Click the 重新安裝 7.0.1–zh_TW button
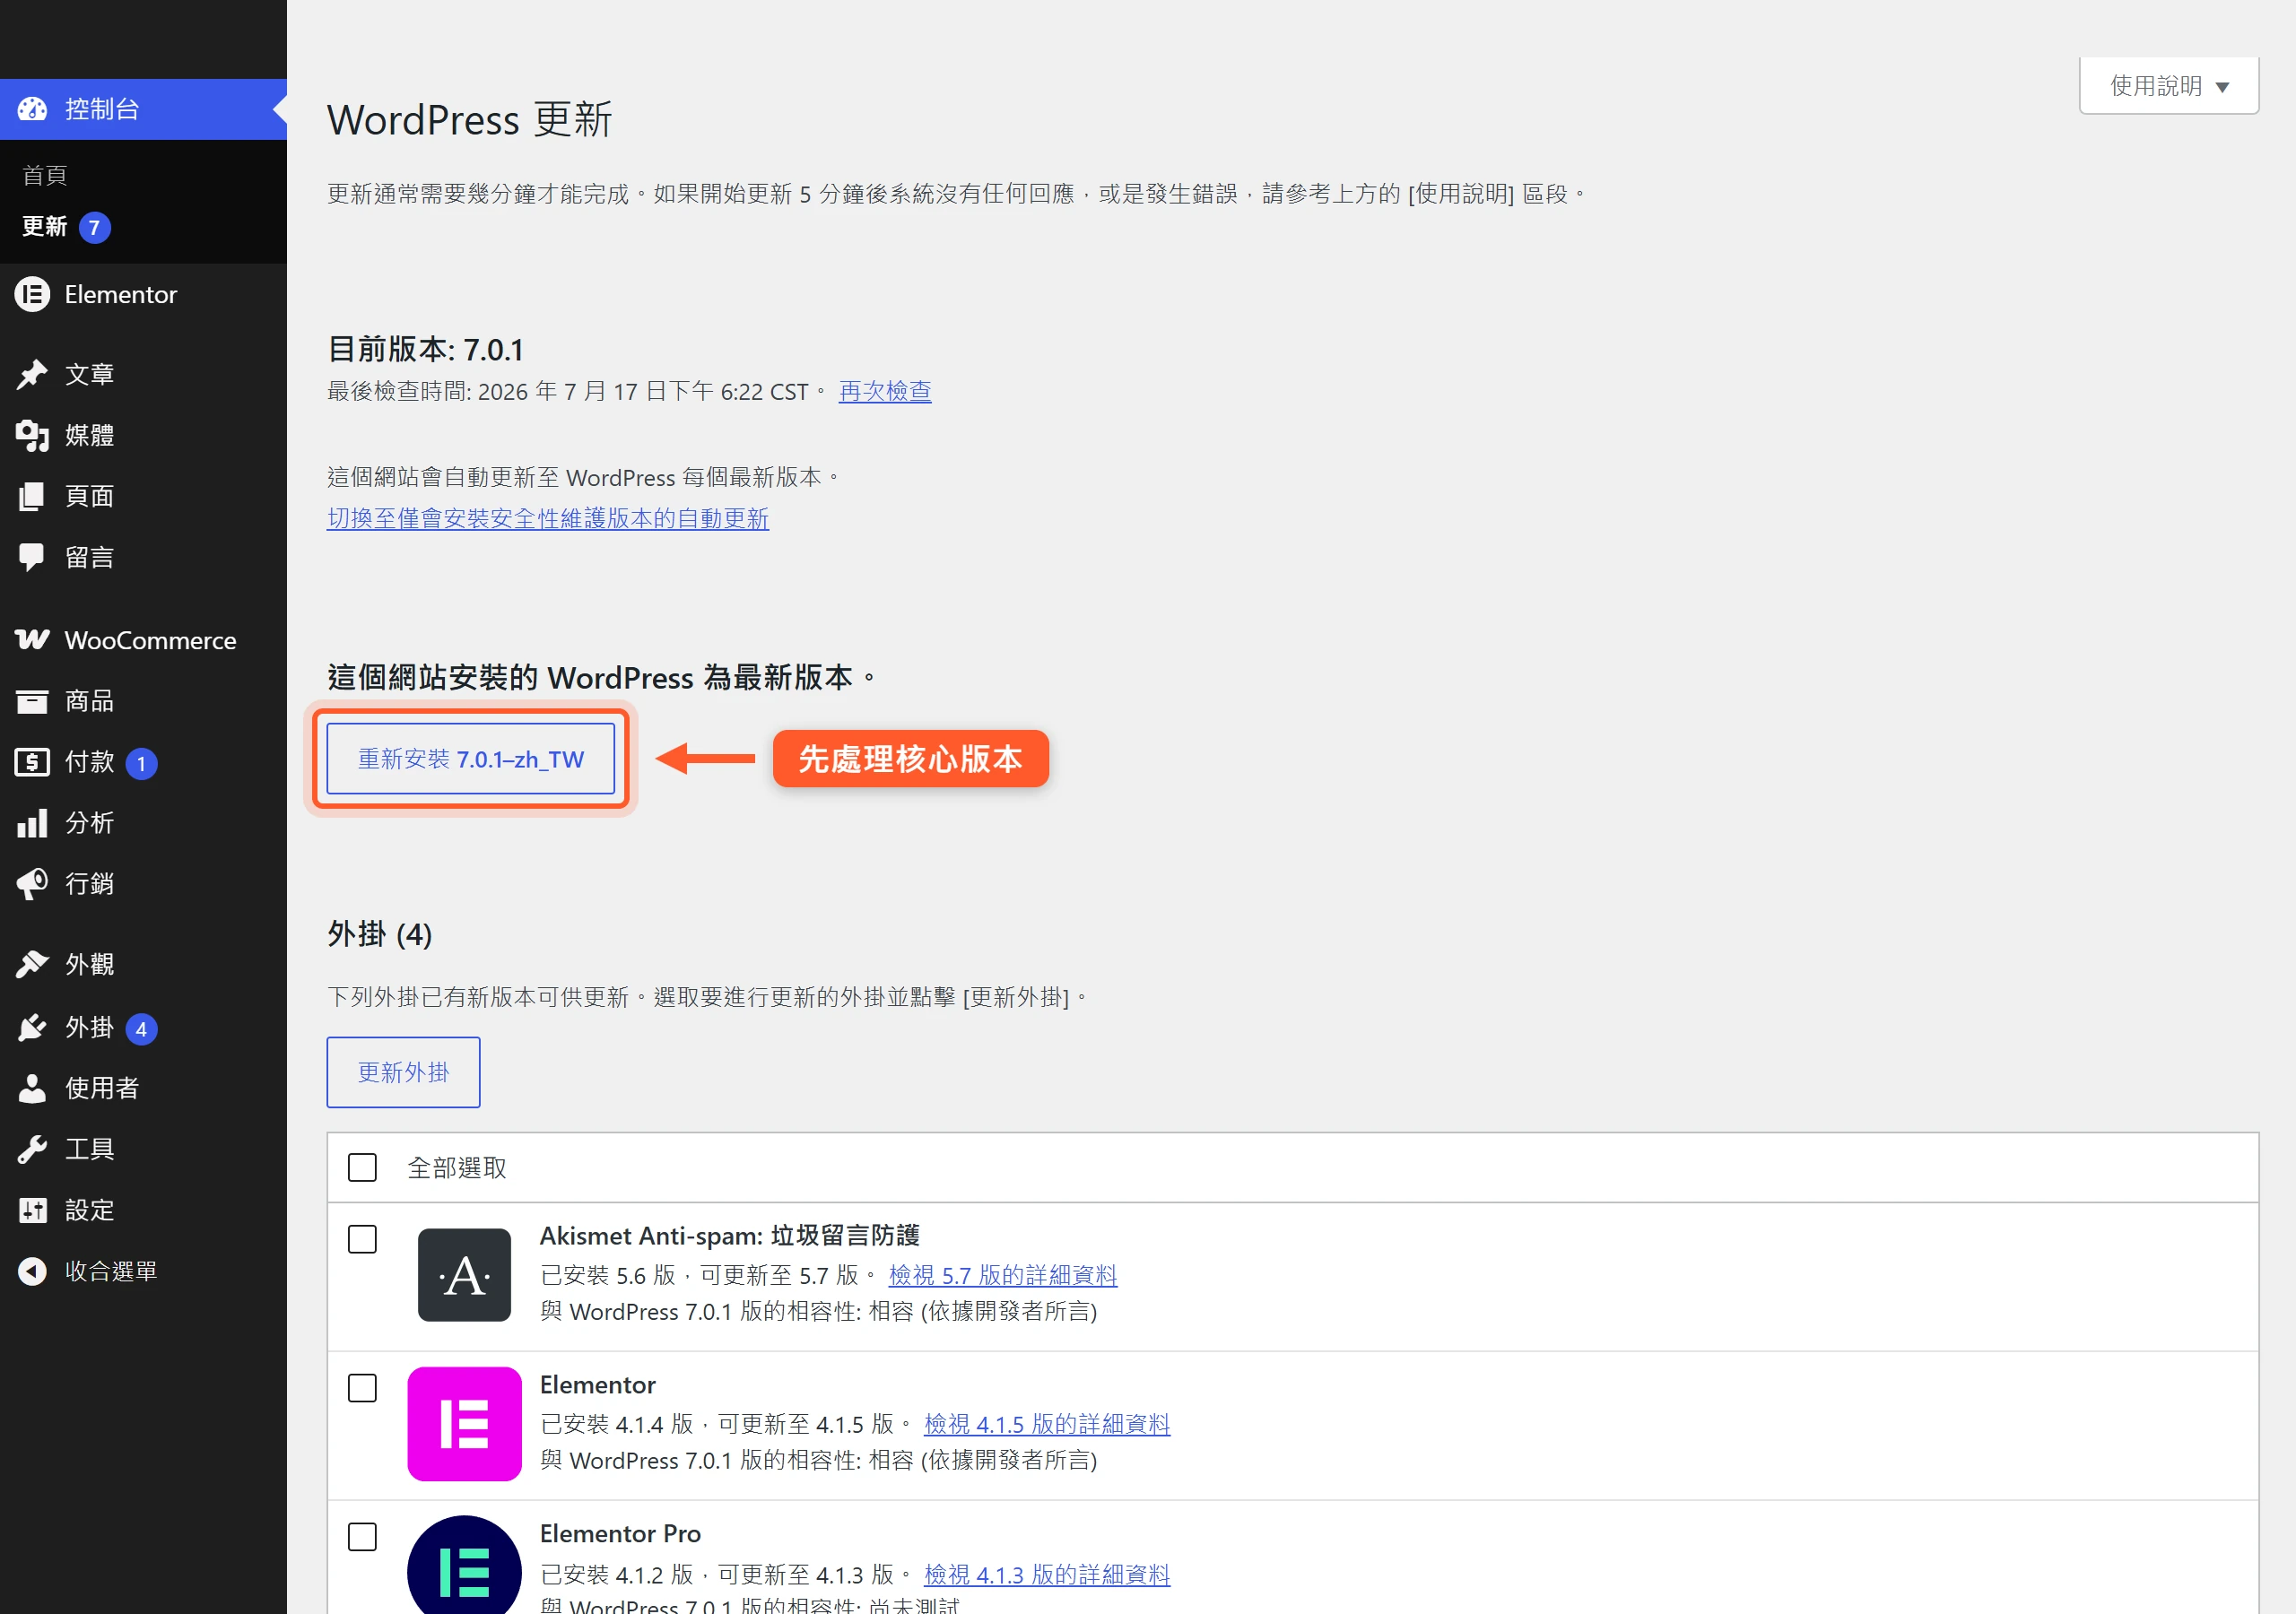 (471, 759)
